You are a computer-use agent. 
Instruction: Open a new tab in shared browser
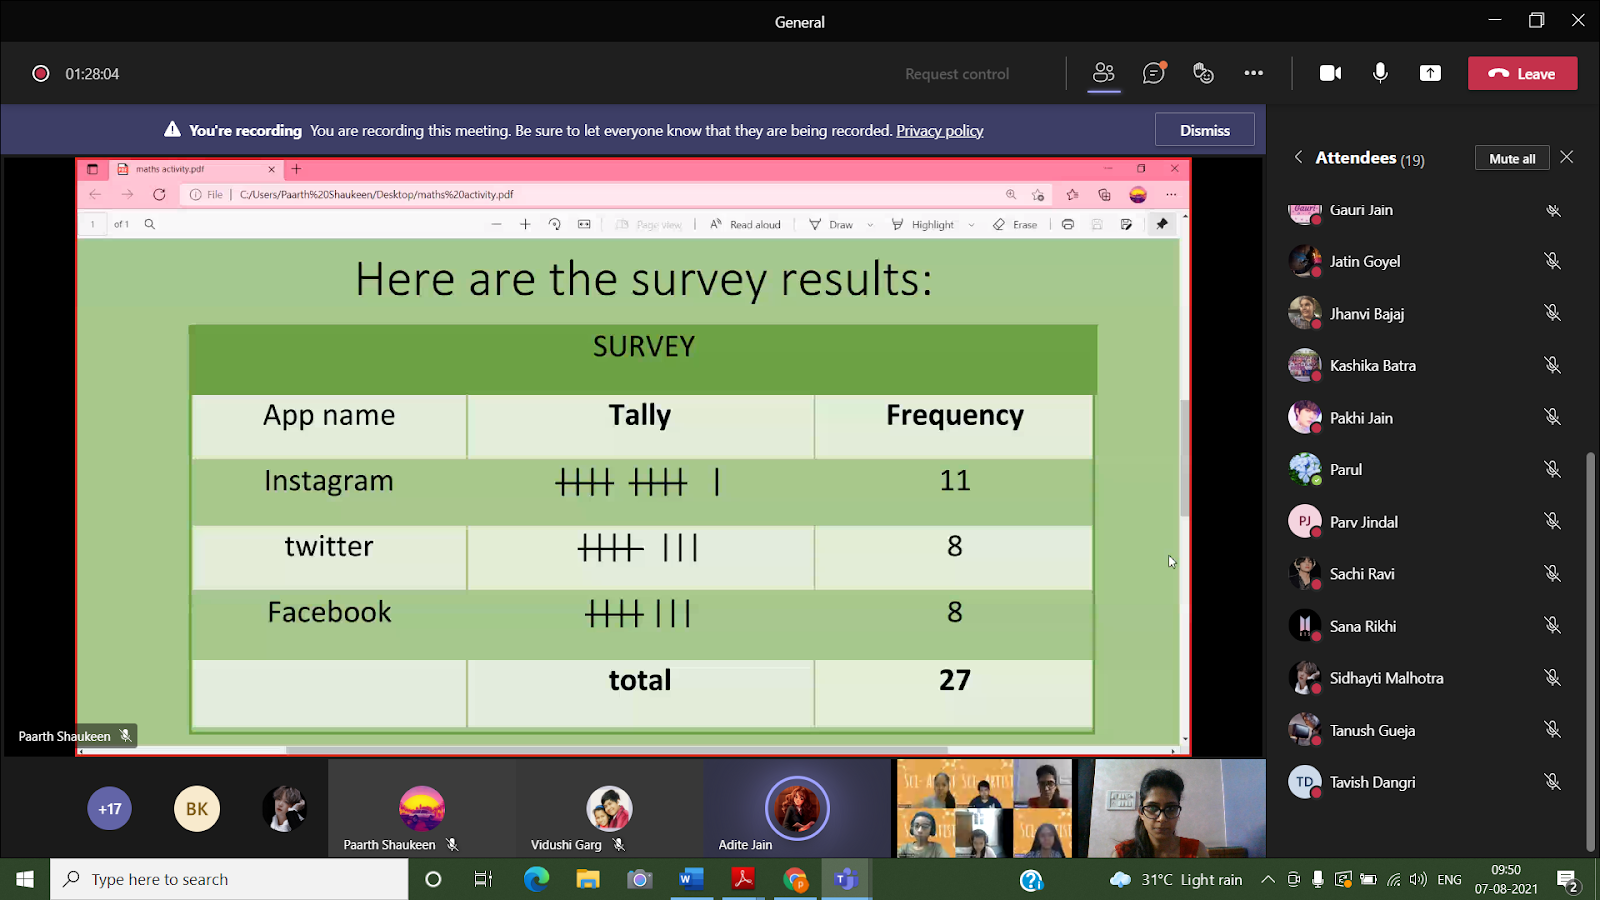click(296, 169)
